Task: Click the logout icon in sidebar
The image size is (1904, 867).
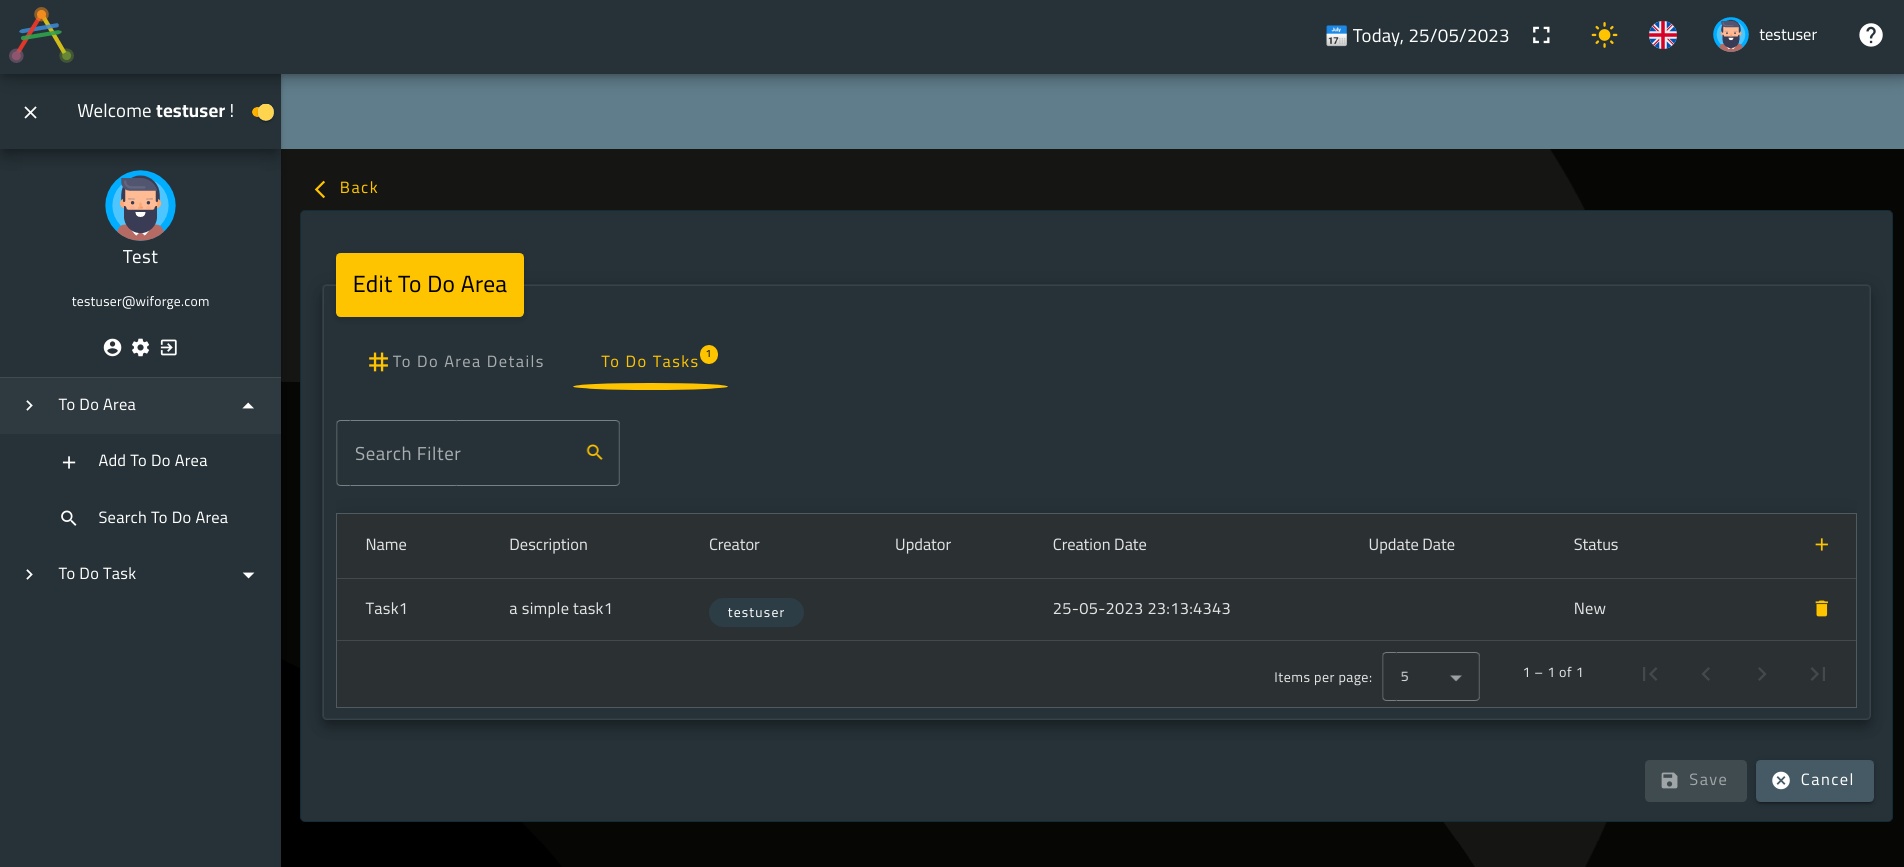Action: point(169,347)
